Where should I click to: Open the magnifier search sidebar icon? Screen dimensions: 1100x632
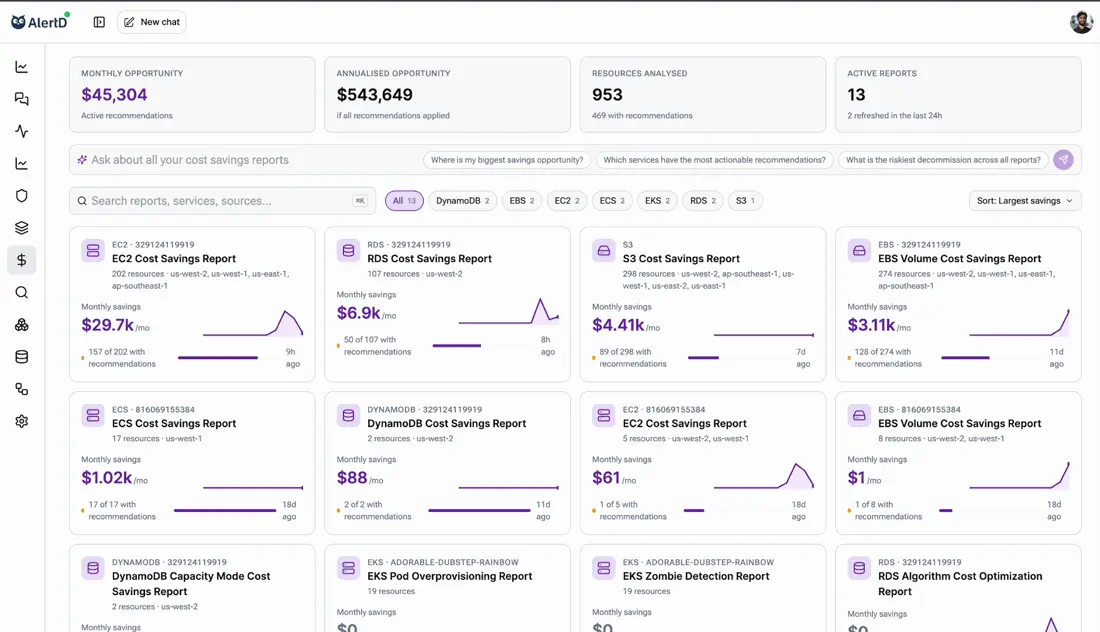(22, 293)
